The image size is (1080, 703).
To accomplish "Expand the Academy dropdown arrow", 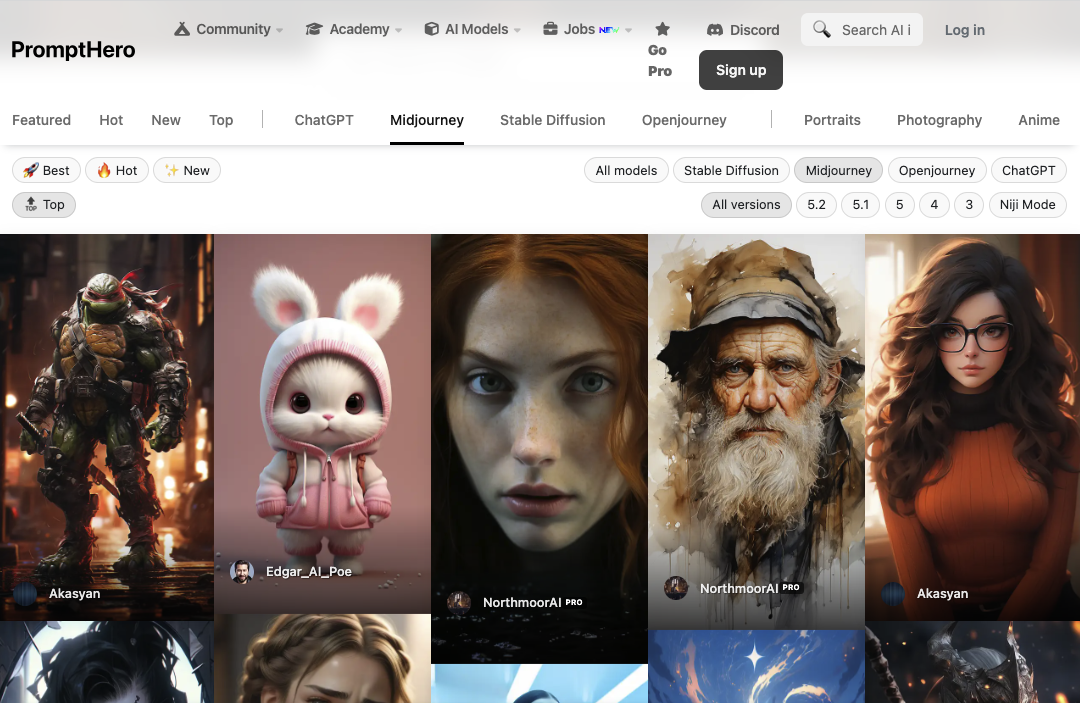I will tap(399, 30).
